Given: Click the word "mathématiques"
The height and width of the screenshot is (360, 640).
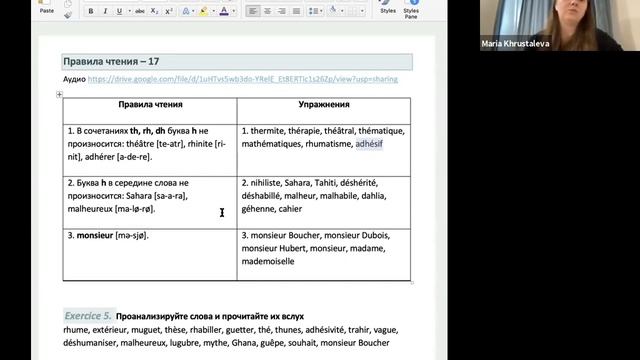Looking at the screenshot, I should (x=271, y=144).
